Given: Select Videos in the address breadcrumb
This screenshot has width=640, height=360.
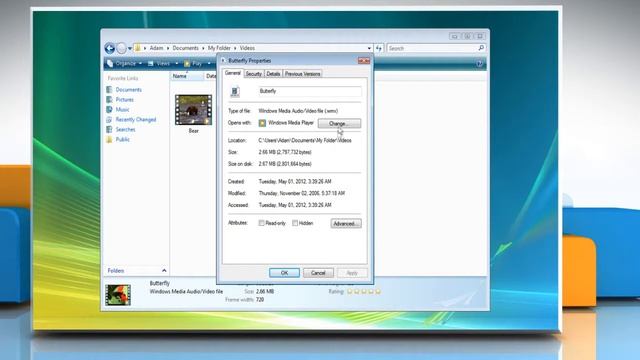Looking at the screenshot, I should [x=247, y=48].
